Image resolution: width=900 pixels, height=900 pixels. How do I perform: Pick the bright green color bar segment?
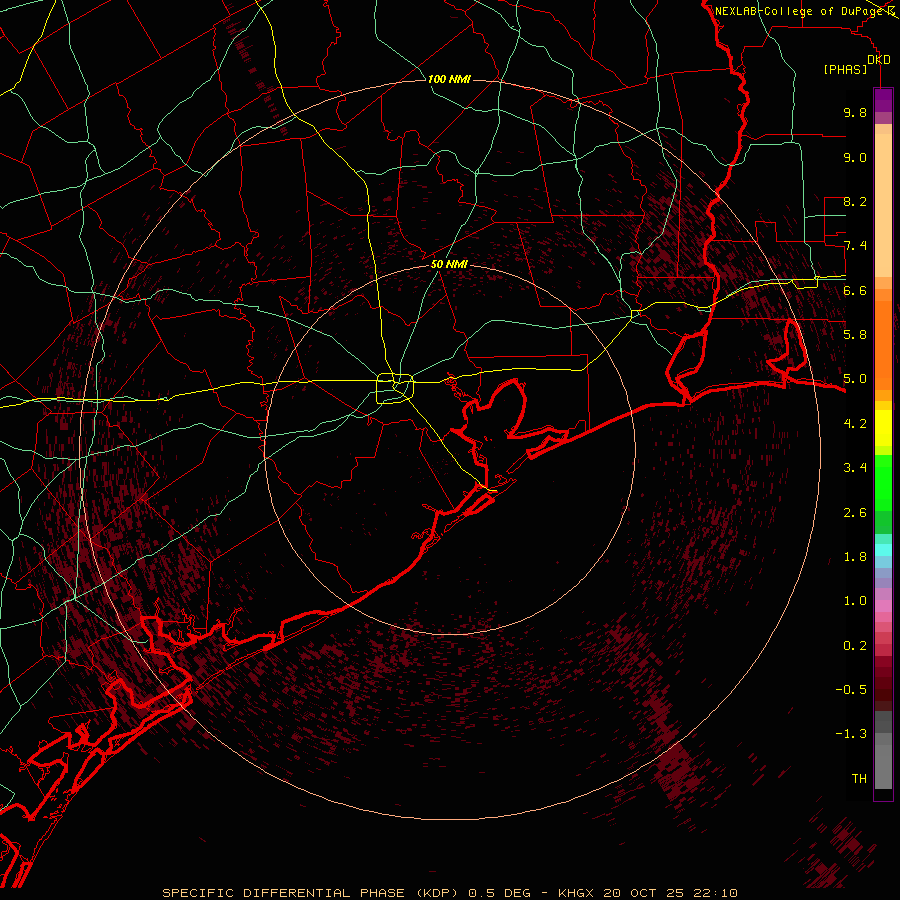pyautogui.click(x=883, y=482)
